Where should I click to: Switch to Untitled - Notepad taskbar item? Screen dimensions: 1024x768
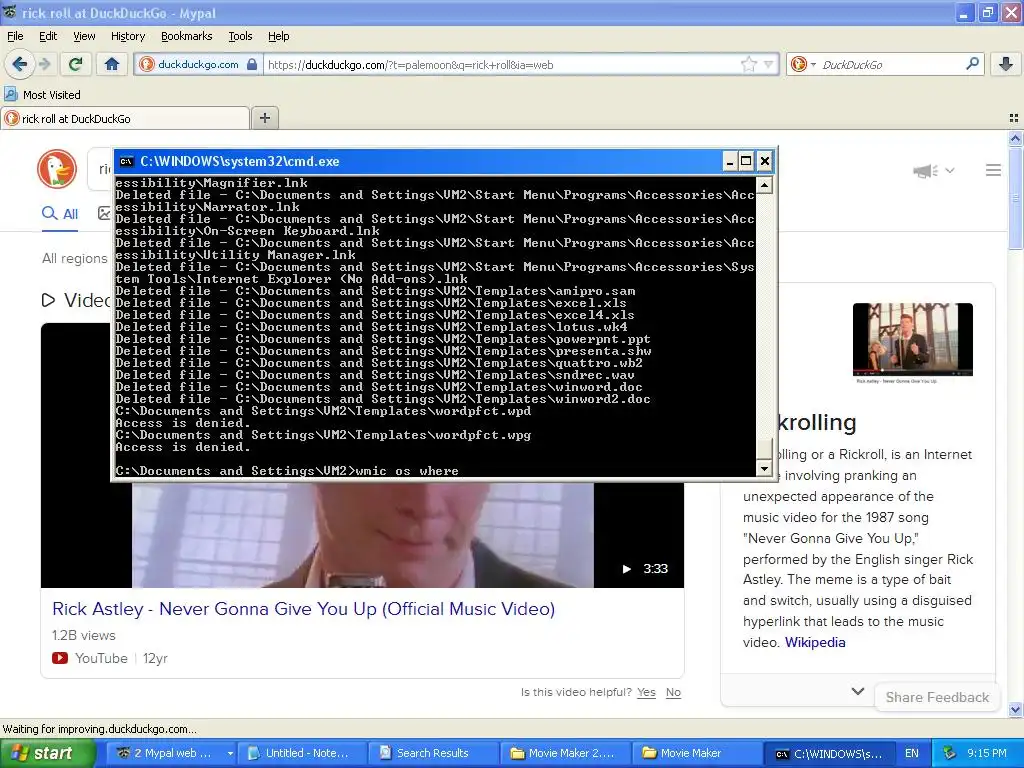point(302,753)
